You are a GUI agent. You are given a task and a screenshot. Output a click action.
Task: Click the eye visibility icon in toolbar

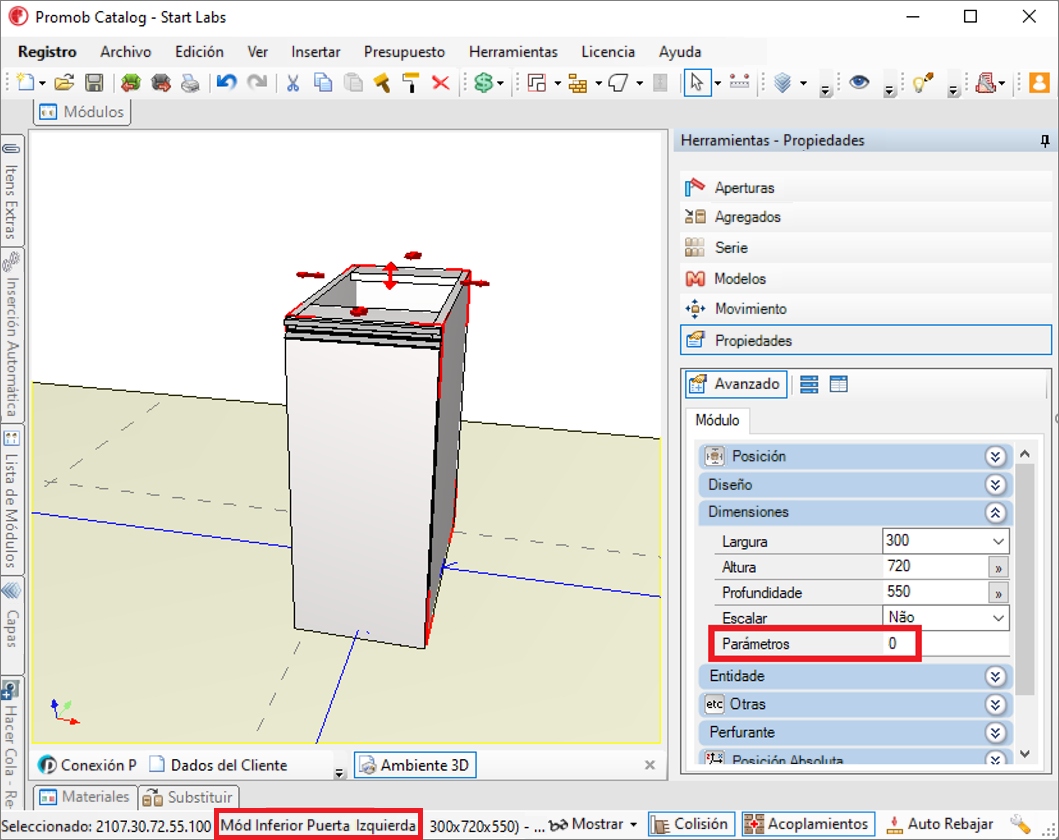[859, 82]
